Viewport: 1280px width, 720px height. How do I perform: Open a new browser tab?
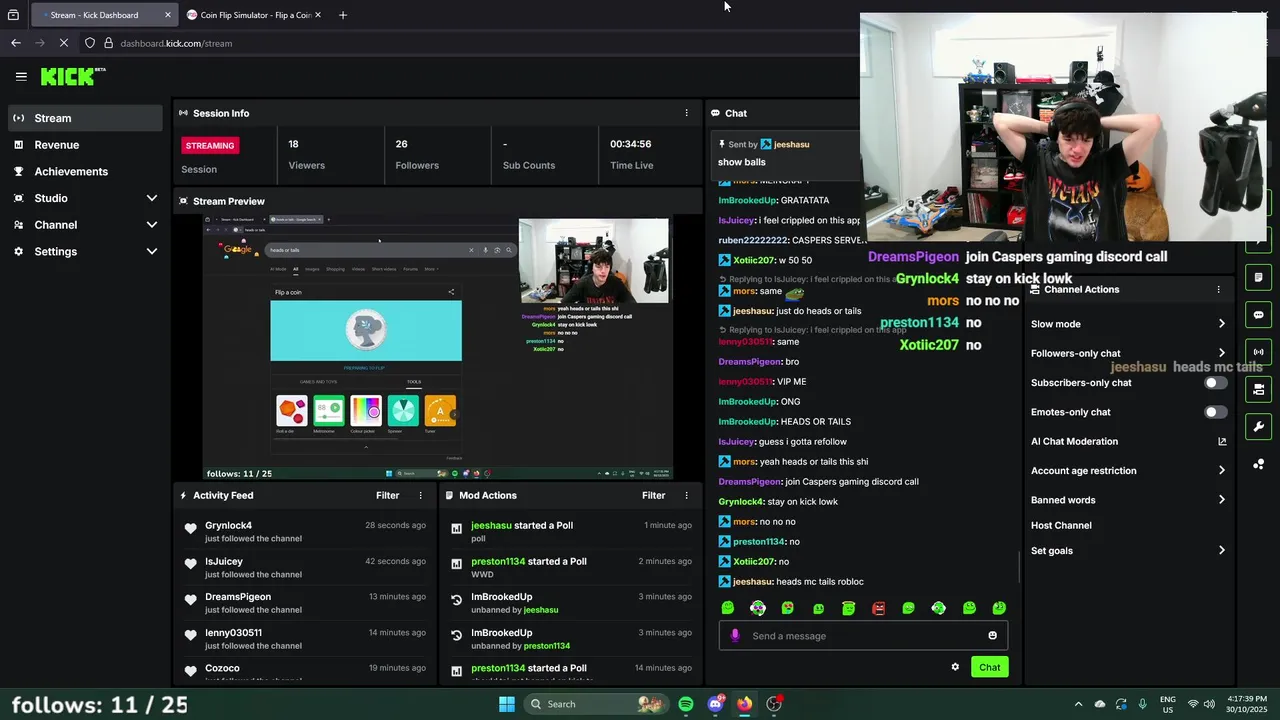343,15
